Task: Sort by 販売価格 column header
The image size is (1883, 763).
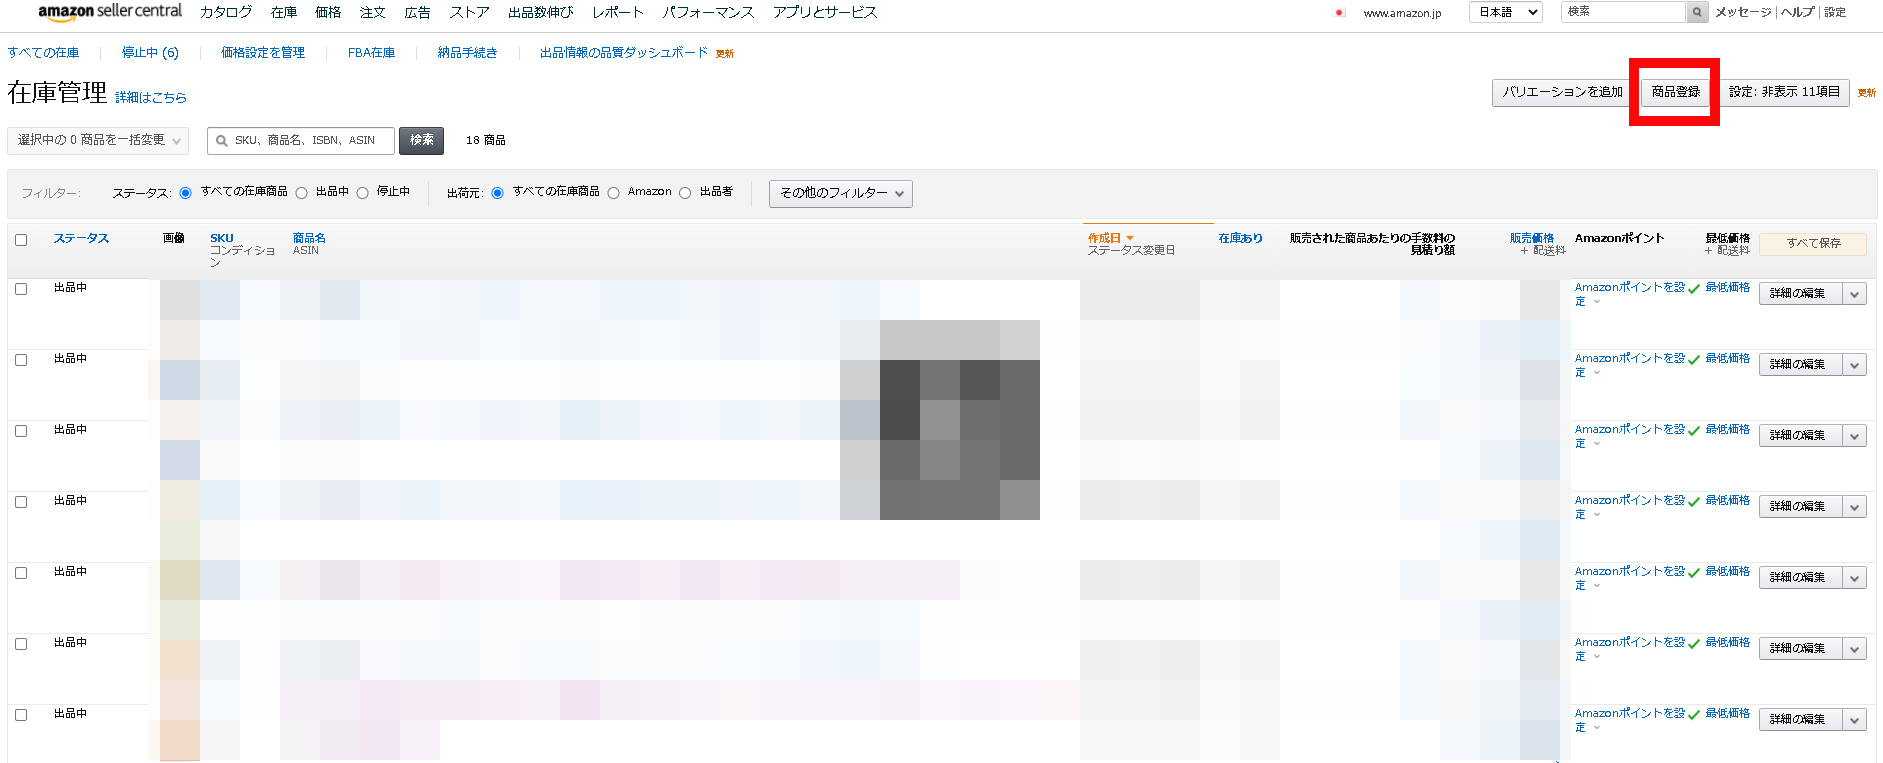Action: 1532,238
